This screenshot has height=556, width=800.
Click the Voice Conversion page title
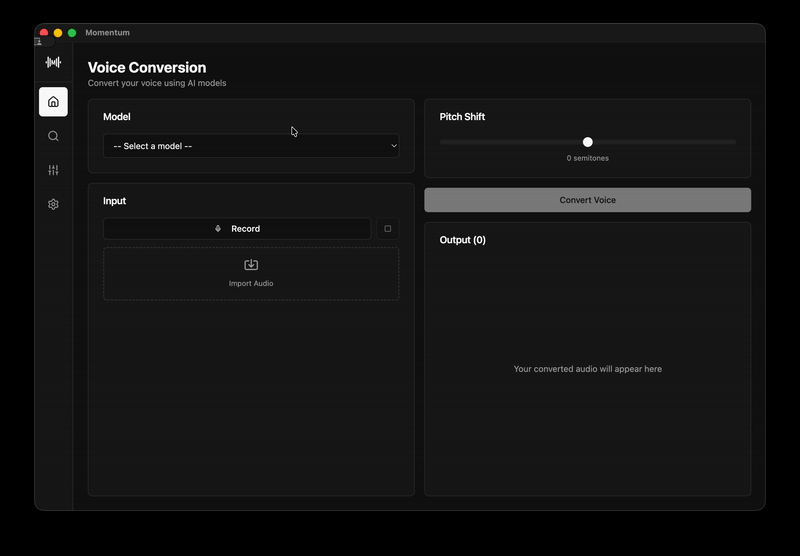(147, 67)
